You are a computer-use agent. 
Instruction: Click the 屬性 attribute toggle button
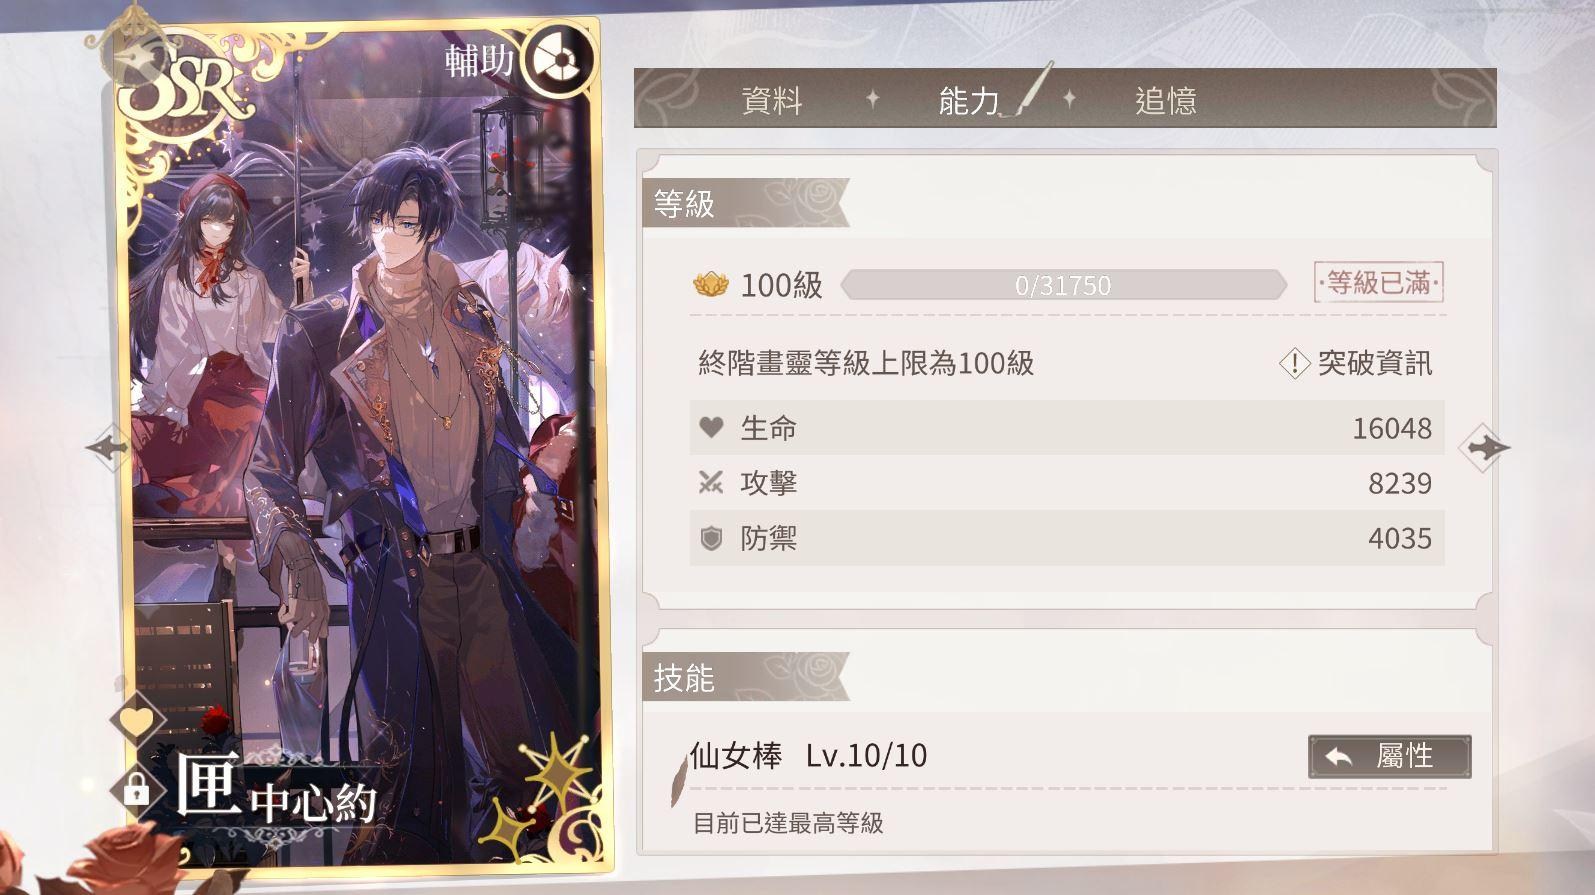tap(1389, 757)
